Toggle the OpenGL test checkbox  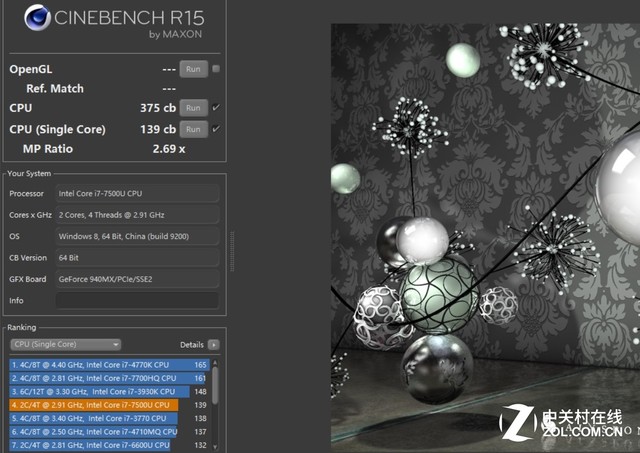click(x=216, y=69)
